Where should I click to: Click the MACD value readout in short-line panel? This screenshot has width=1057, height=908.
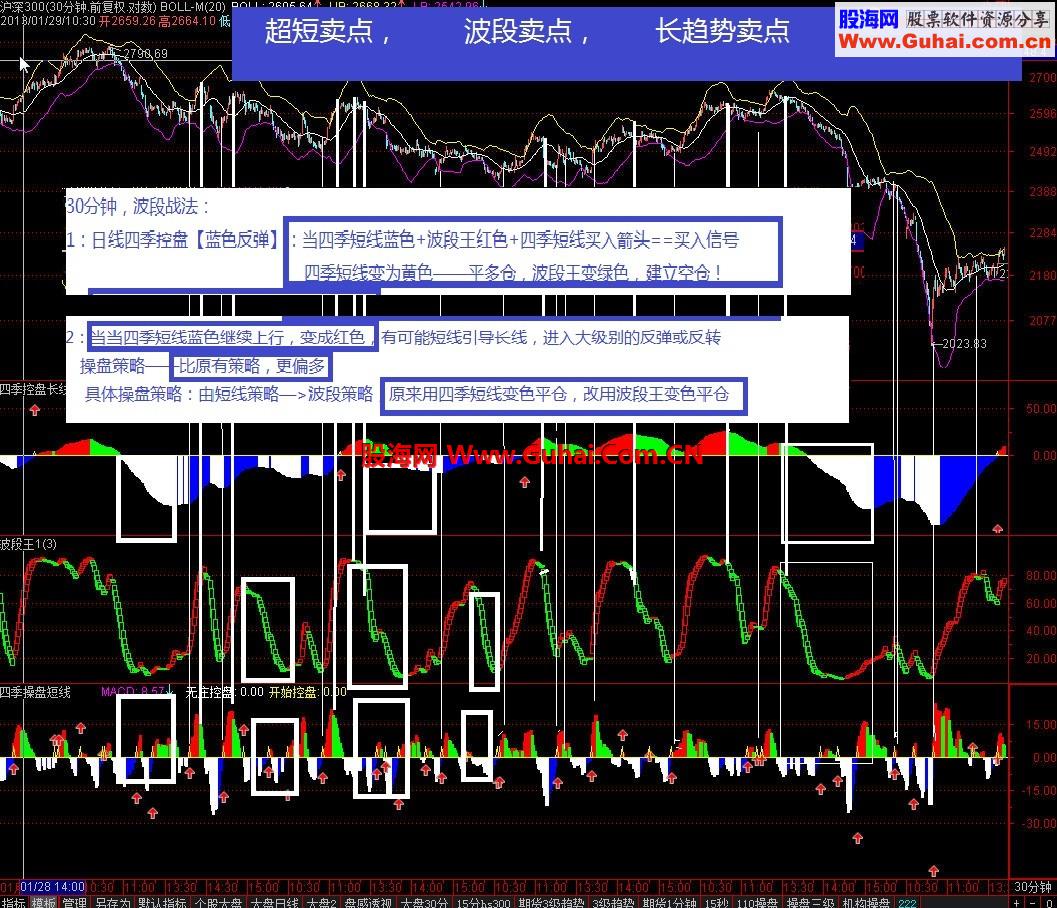[133, 692]
